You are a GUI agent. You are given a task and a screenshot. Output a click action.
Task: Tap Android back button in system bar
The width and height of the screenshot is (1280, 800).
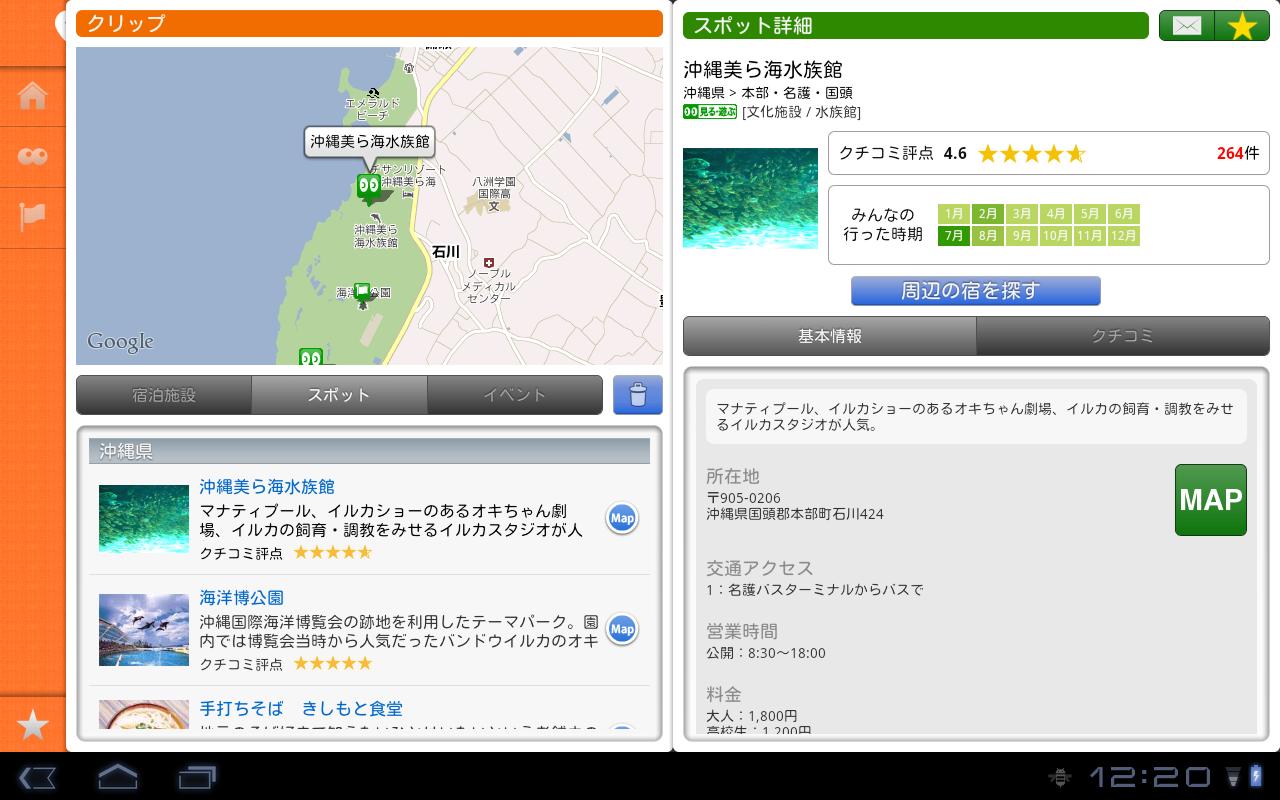click(37, 776)
